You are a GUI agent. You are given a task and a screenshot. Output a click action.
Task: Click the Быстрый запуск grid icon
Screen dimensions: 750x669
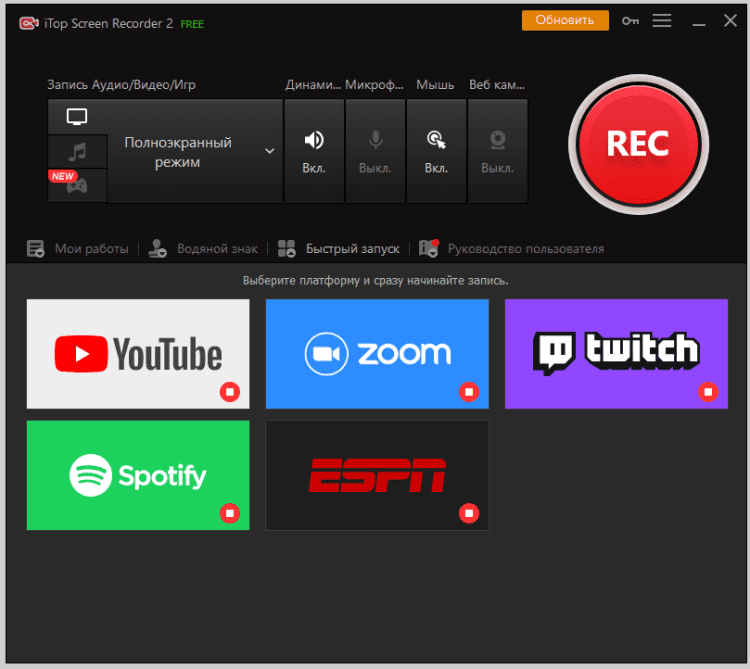point(287,249)
